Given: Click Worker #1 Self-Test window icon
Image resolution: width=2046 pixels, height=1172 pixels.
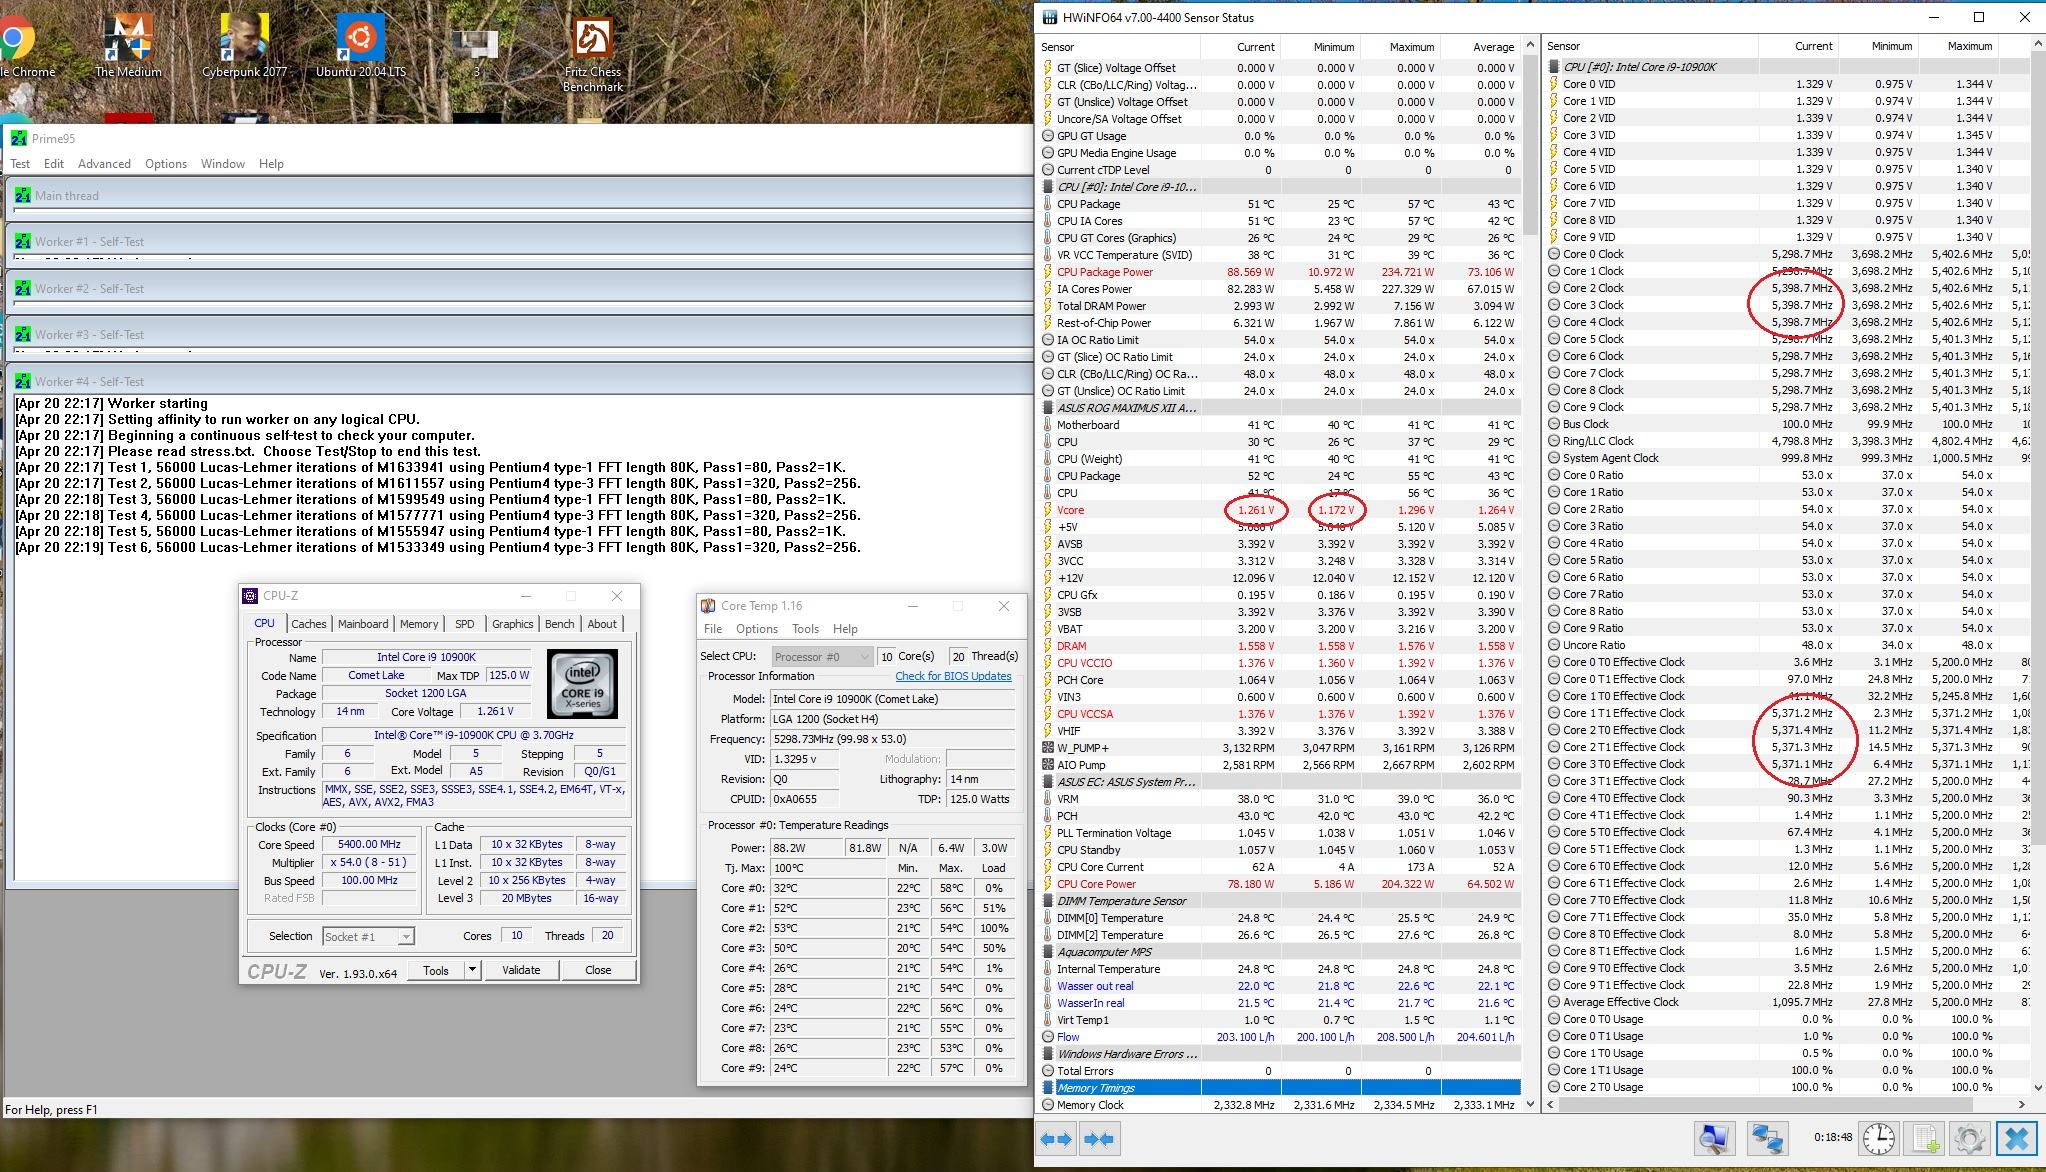Looking at the screenshot, I should [23, 241].
